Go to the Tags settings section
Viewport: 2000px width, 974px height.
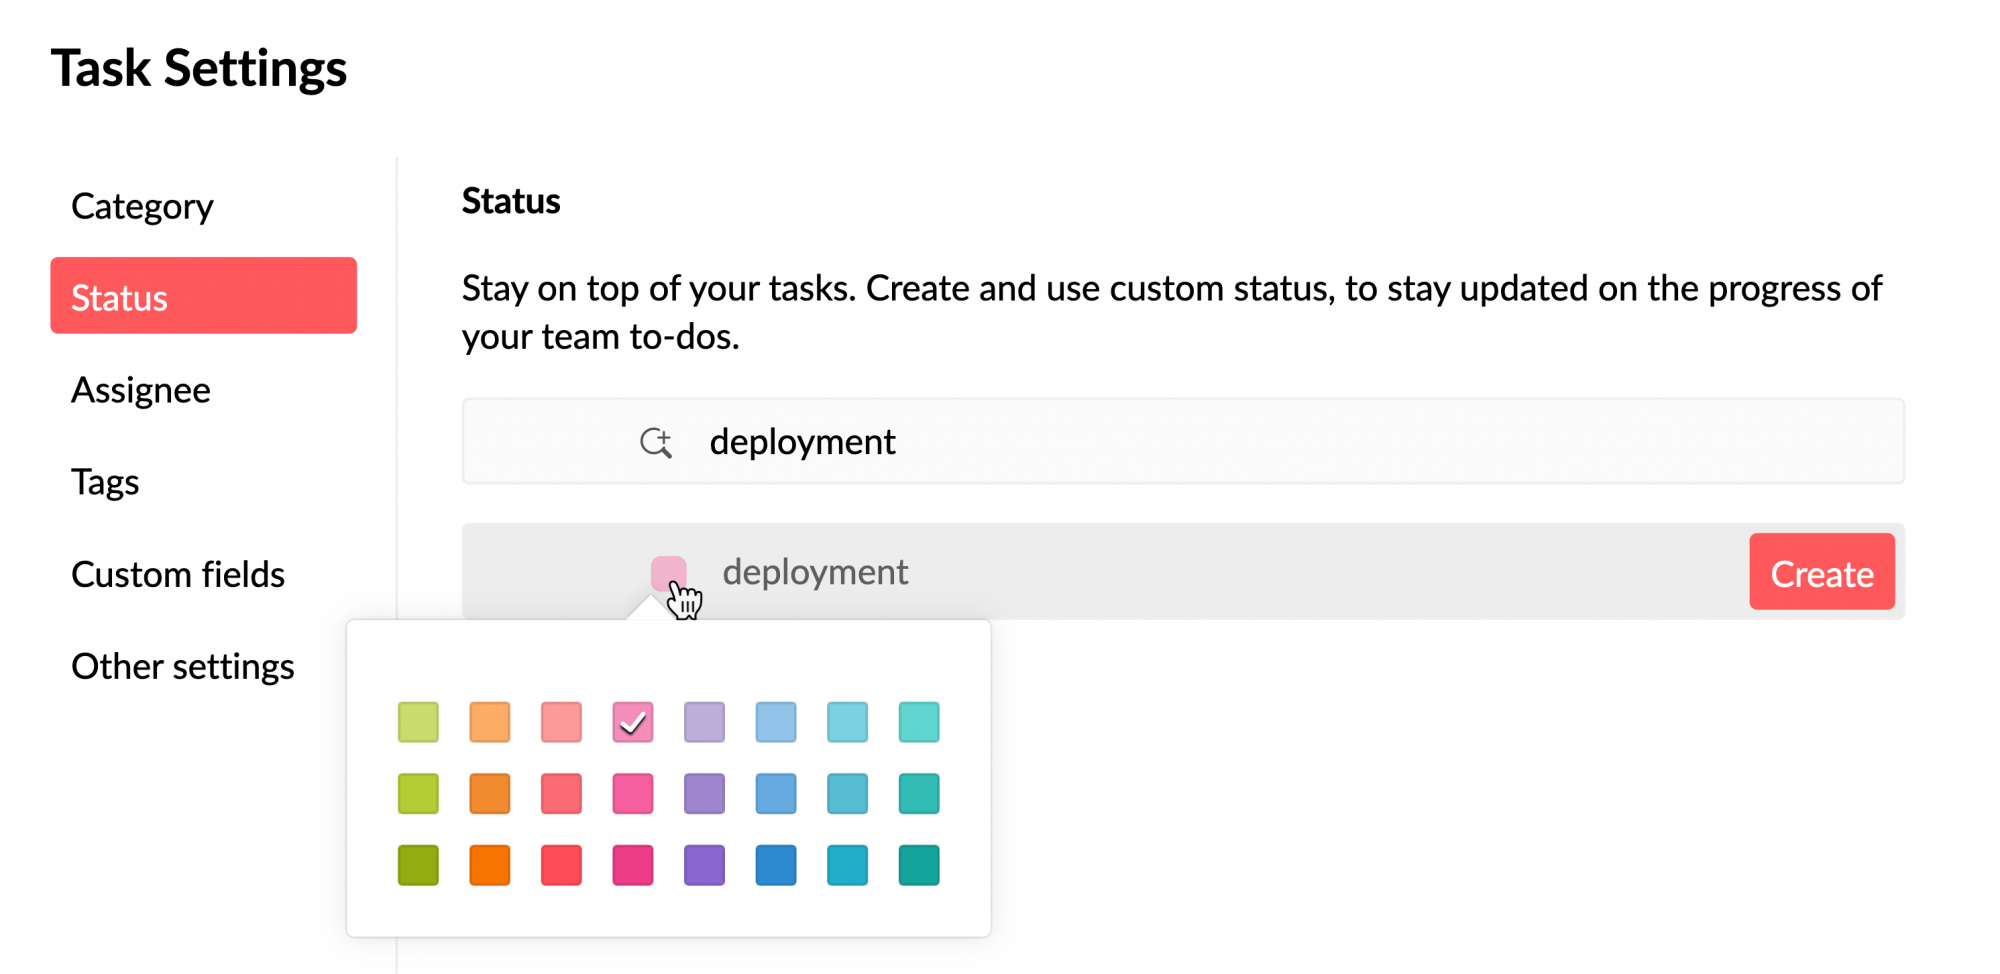click(105, 481)
